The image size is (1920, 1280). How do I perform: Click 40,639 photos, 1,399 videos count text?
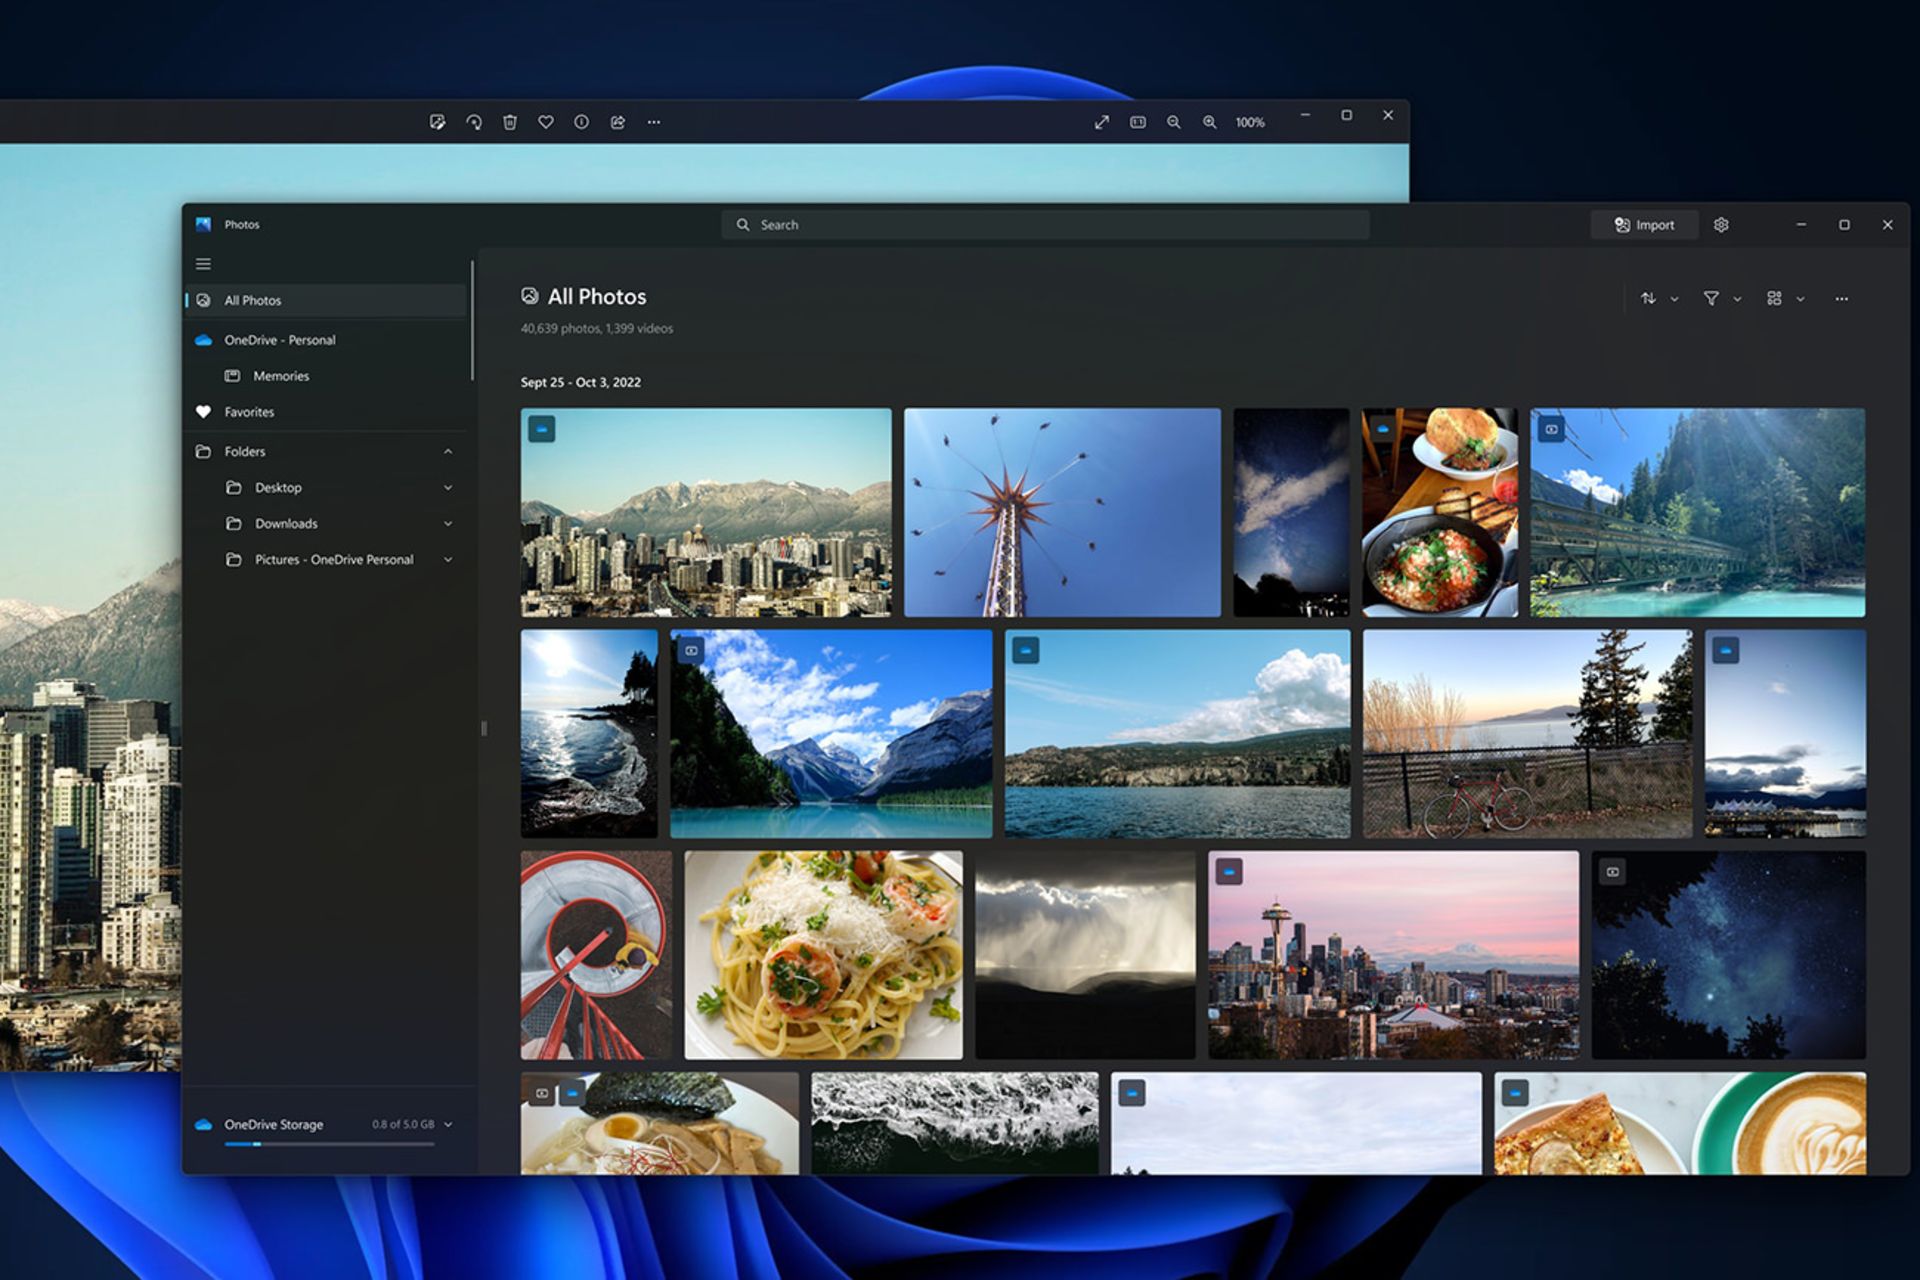[597, 328]
